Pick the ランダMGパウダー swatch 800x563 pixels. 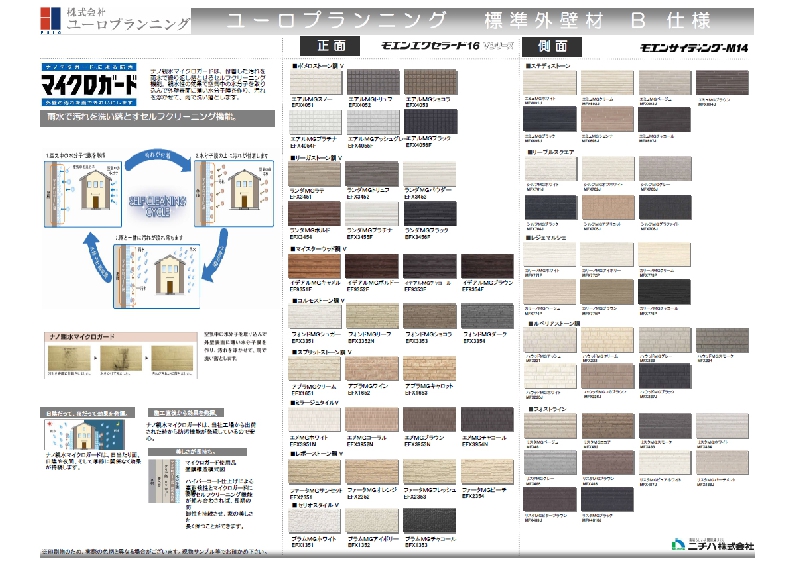(430, 175)
